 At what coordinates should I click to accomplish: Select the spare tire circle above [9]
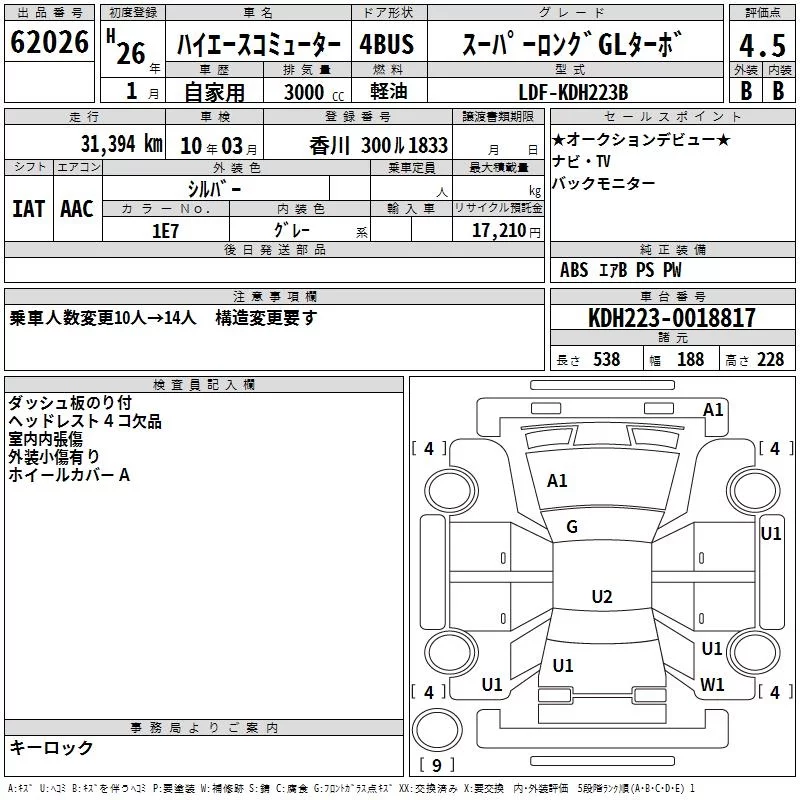(x=437, y=730)
